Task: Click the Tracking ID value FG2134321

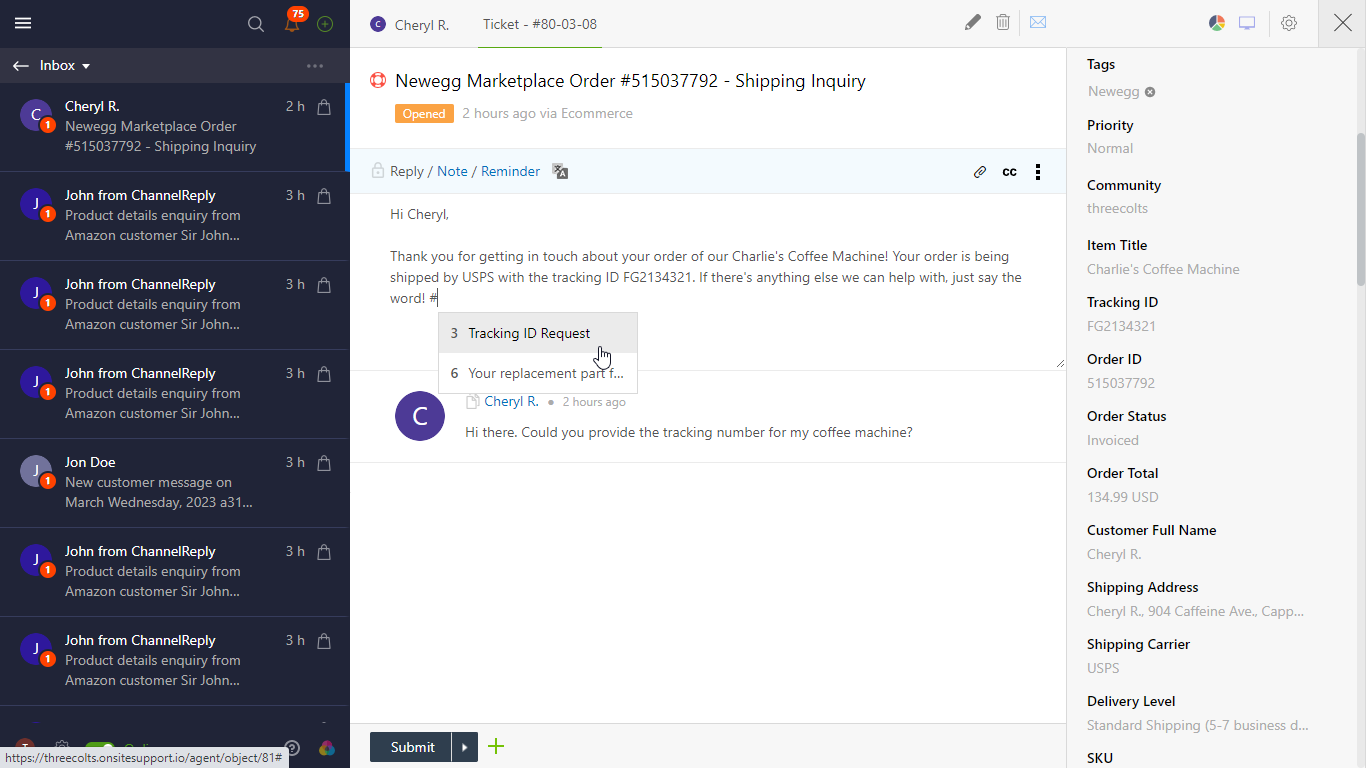Action: [1121, 326]
